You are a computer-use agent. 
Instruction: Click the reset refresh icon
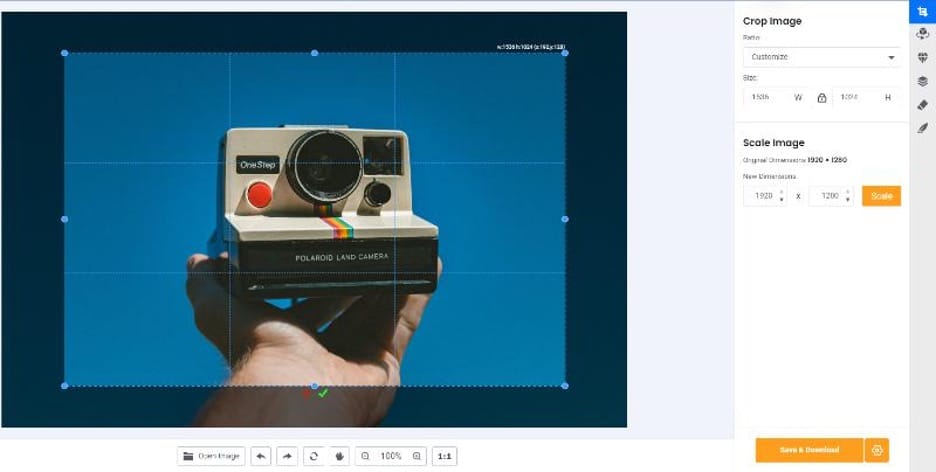313,456
